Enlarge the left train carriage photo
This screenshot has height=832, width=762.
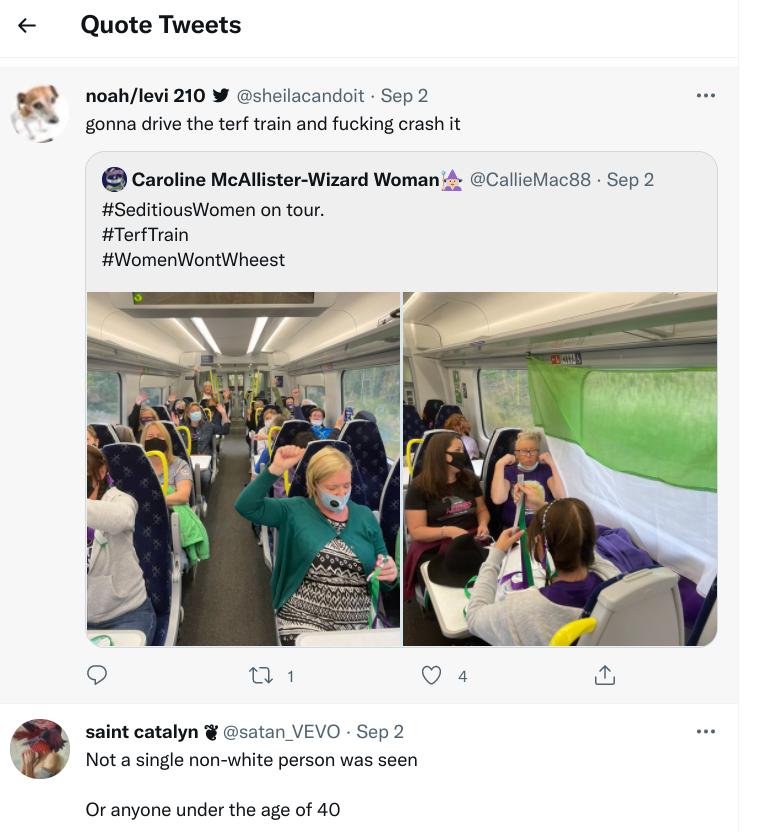coord(243,468)
